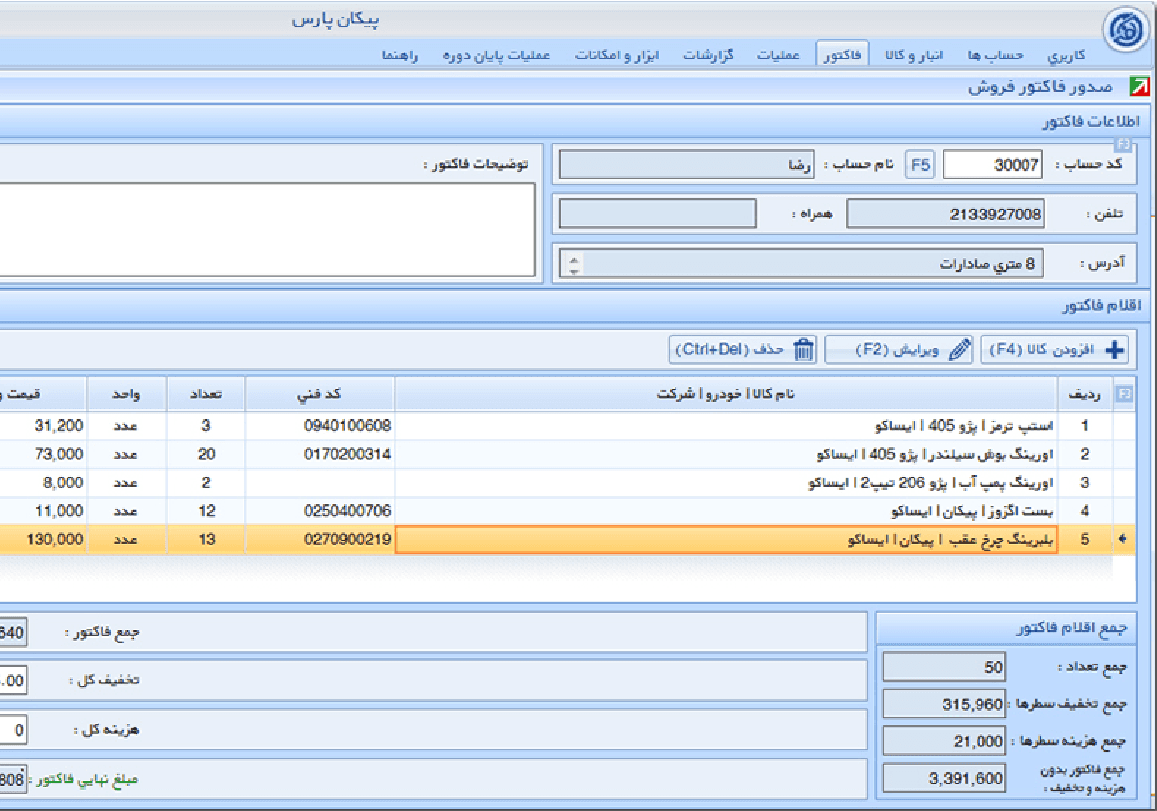Click the نام کالا | خودرو | شرکت column header
1157x811 pixels.
click(x=726, y=394)
